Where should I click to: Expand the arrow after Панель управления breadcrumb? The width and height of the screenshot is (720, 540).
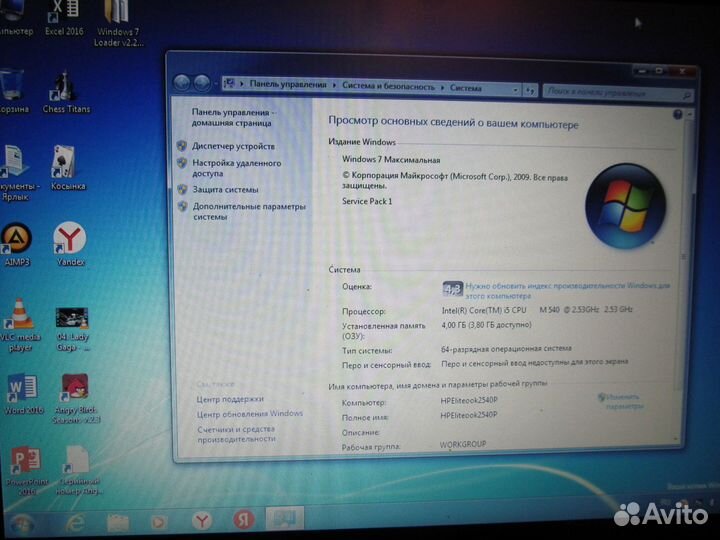(x=334, y=85)
